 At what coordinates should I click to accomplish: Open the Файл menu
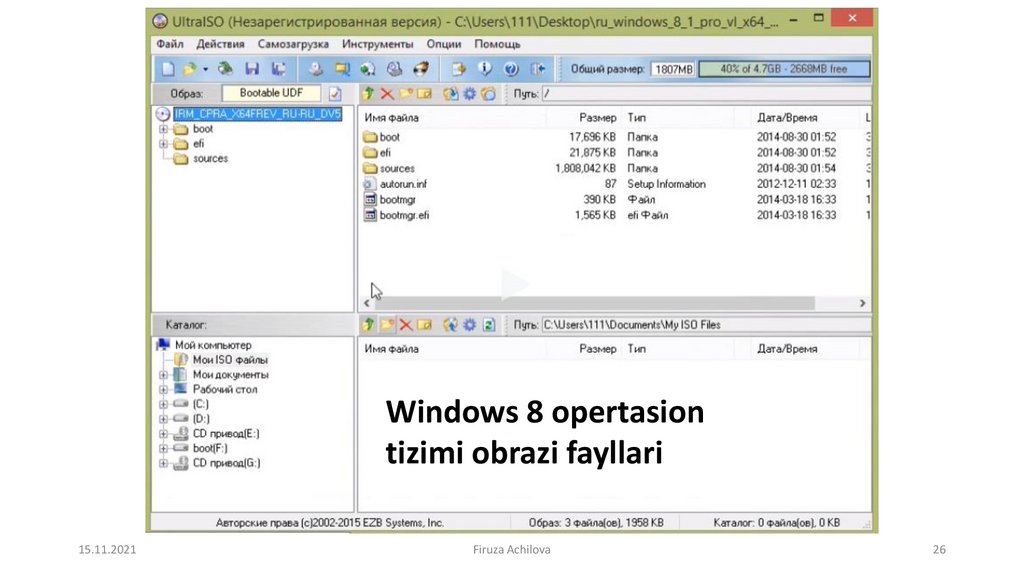[x=170, y=44]
